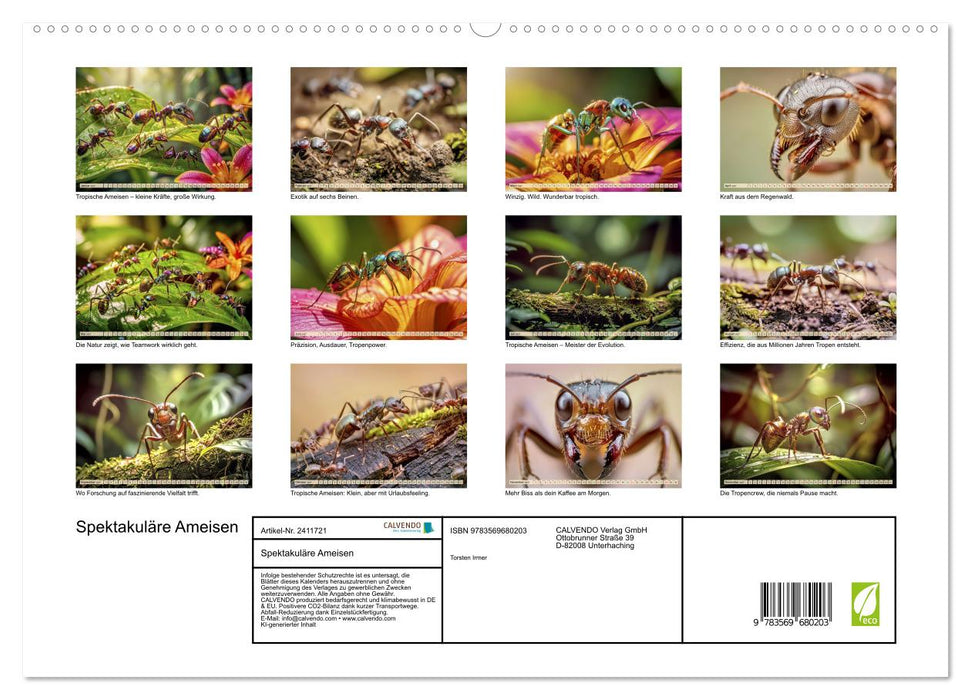Viewport: 971px width, 700px height.
Task: Click author name 'Torsten Irmer'
Action: click(x=469, y=558)
